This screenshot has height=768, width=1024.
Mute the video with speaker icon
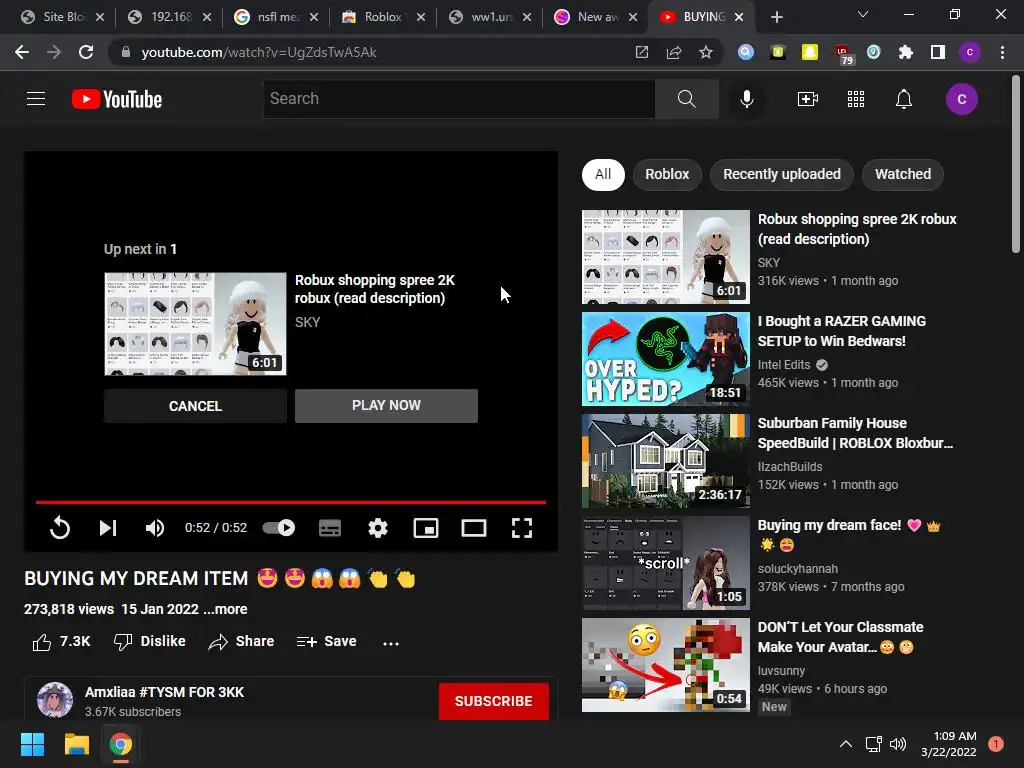click(155, 528)
